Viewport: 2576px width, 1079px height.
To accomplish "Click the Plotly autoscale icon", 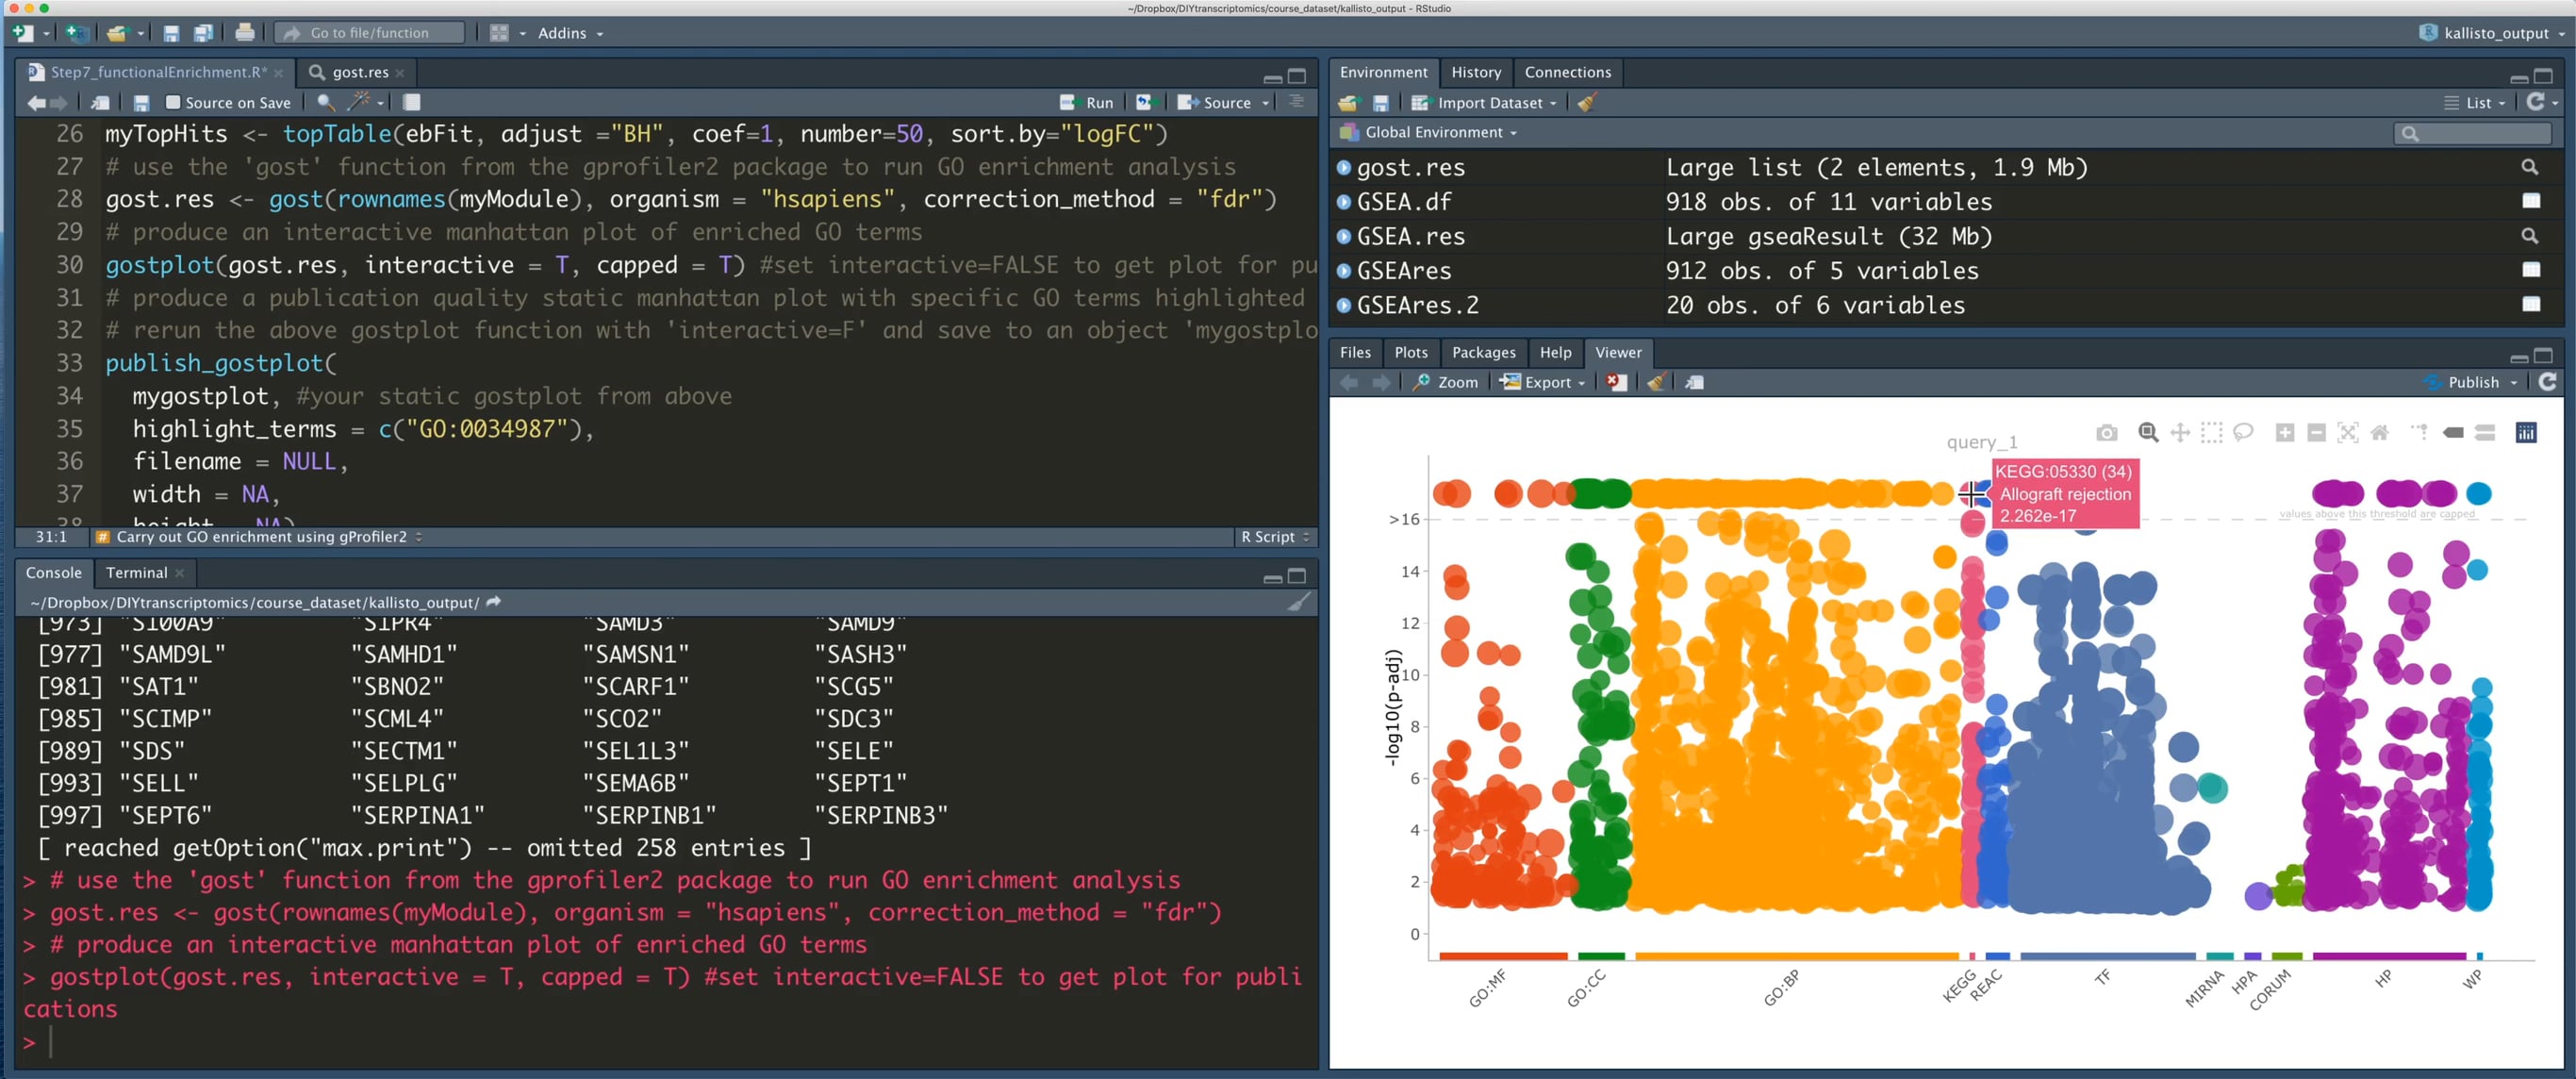I will tap(2348, 433).
